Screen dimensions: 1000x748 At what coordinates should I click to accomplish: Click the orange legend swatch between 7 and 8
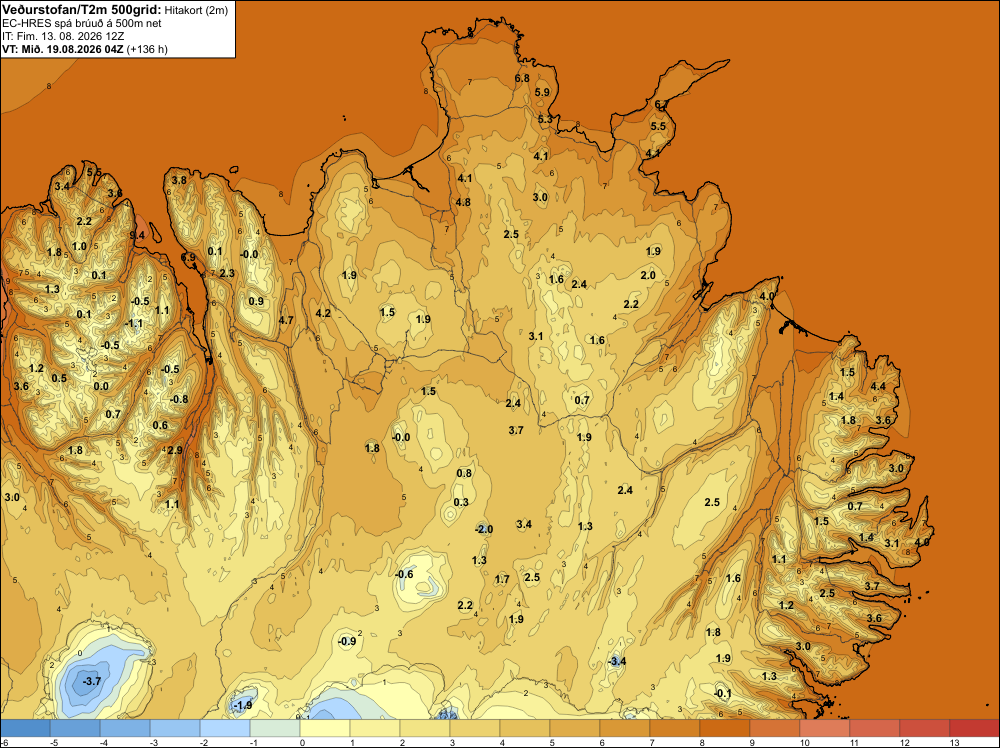coord(675,728)
